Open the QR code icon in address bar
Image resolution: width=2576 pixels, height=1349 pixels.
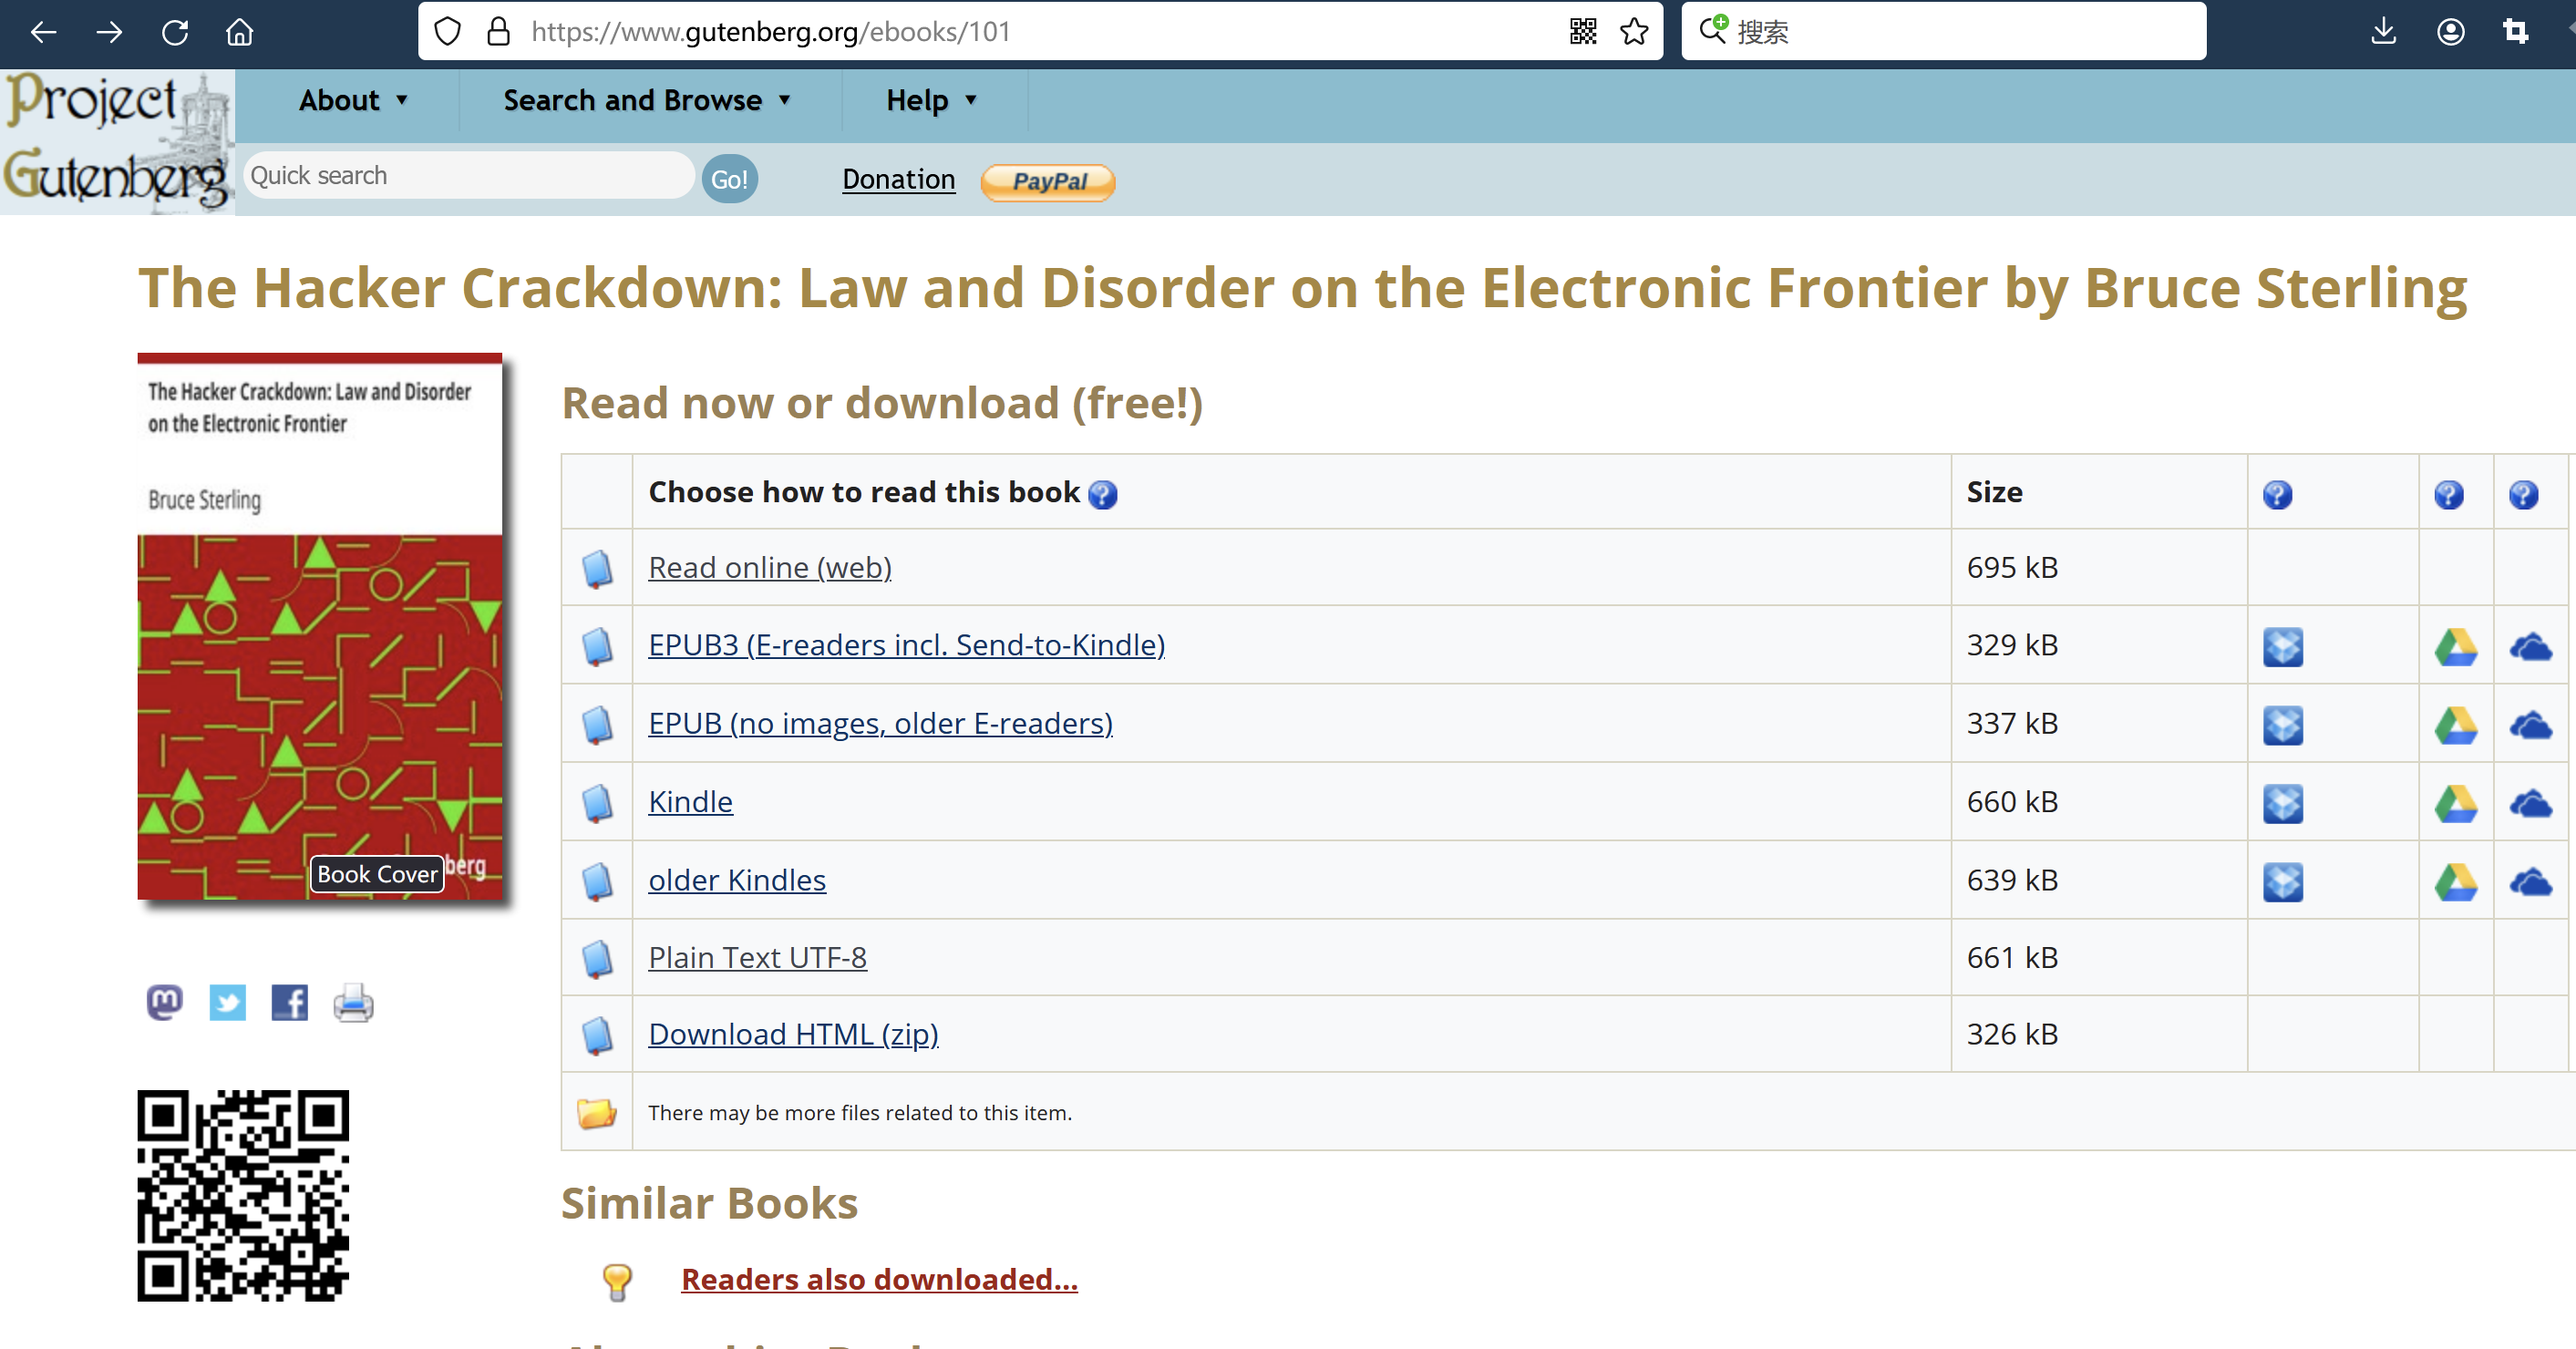tap(1582, 32)
